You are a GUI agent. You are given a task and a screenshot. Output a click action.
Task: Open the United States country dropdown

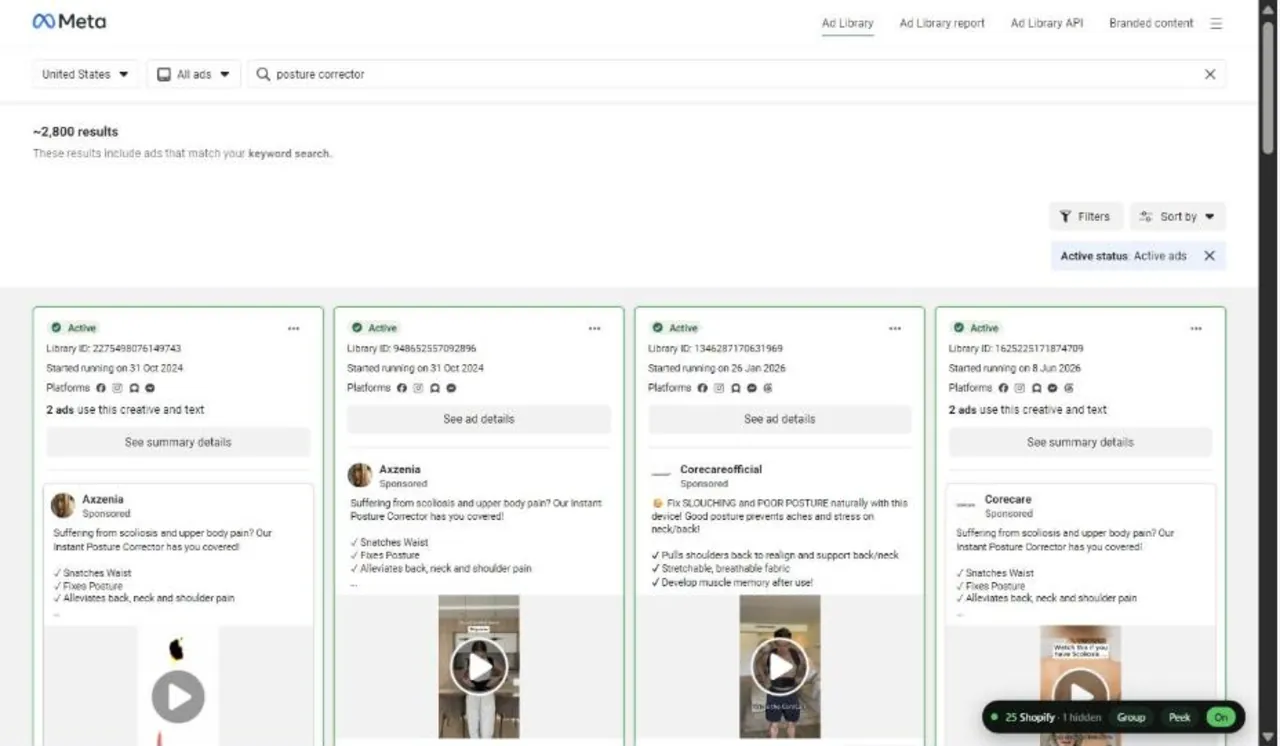tap(86, 74)
